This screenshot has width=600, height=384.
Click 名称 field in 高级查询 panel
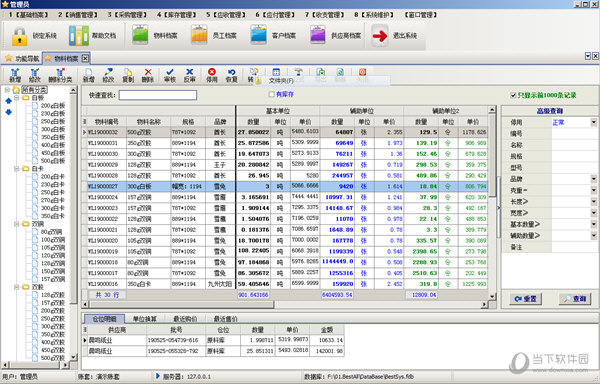(x=574, y=145)
